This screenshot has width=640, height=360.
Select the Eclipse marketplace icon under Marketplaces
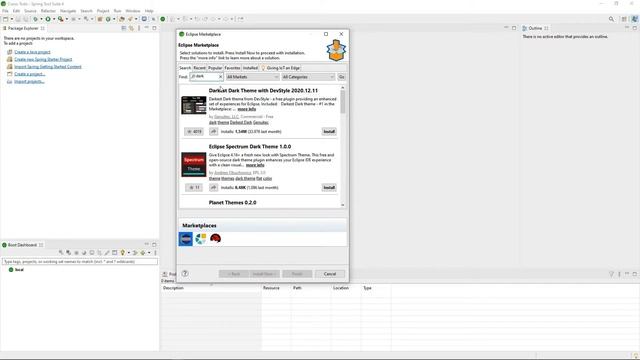(186, 239)
